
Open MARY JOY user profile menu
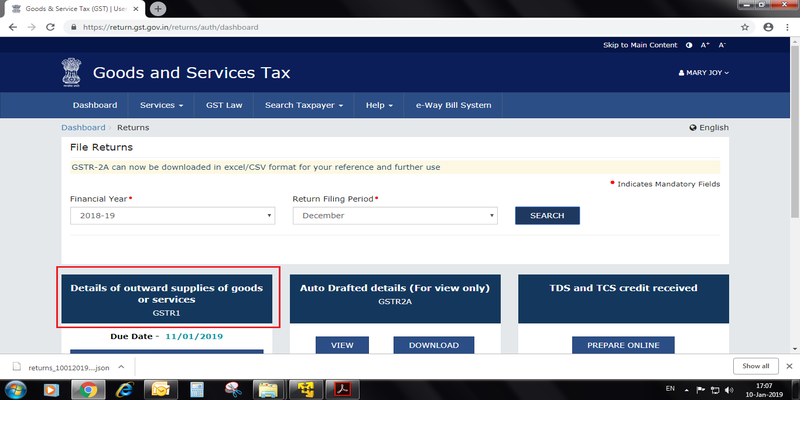tap(704, 73)
